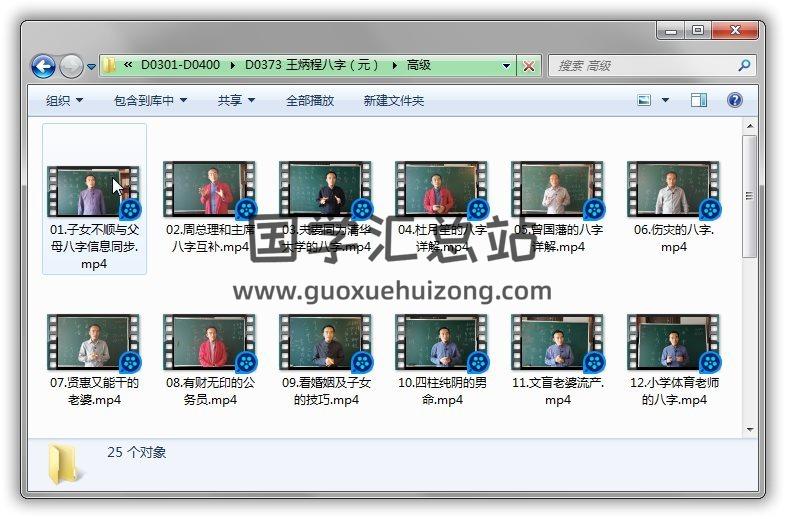Viewport: 786px width, 519px height.
Task: Expand subfolder arrow after D0301-D0400
Action: pyautogui.click(x=233, y=66)
